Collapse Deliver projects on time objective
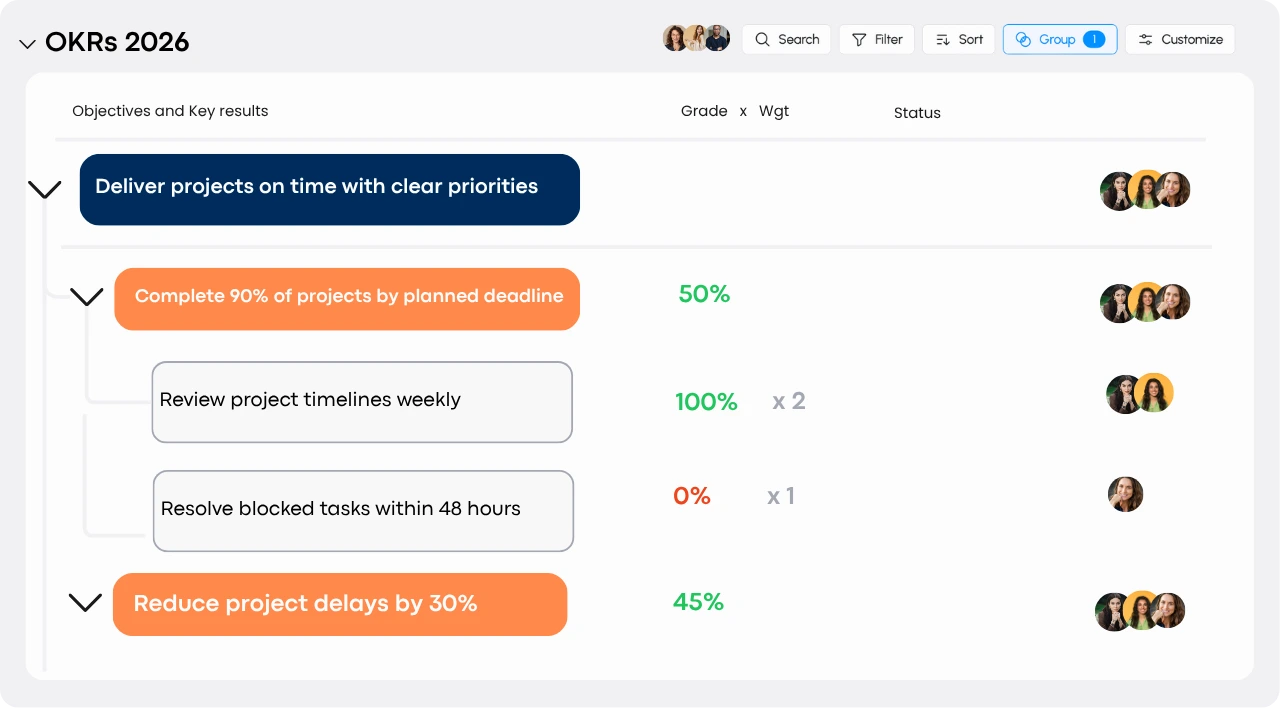 click(45, 189)
